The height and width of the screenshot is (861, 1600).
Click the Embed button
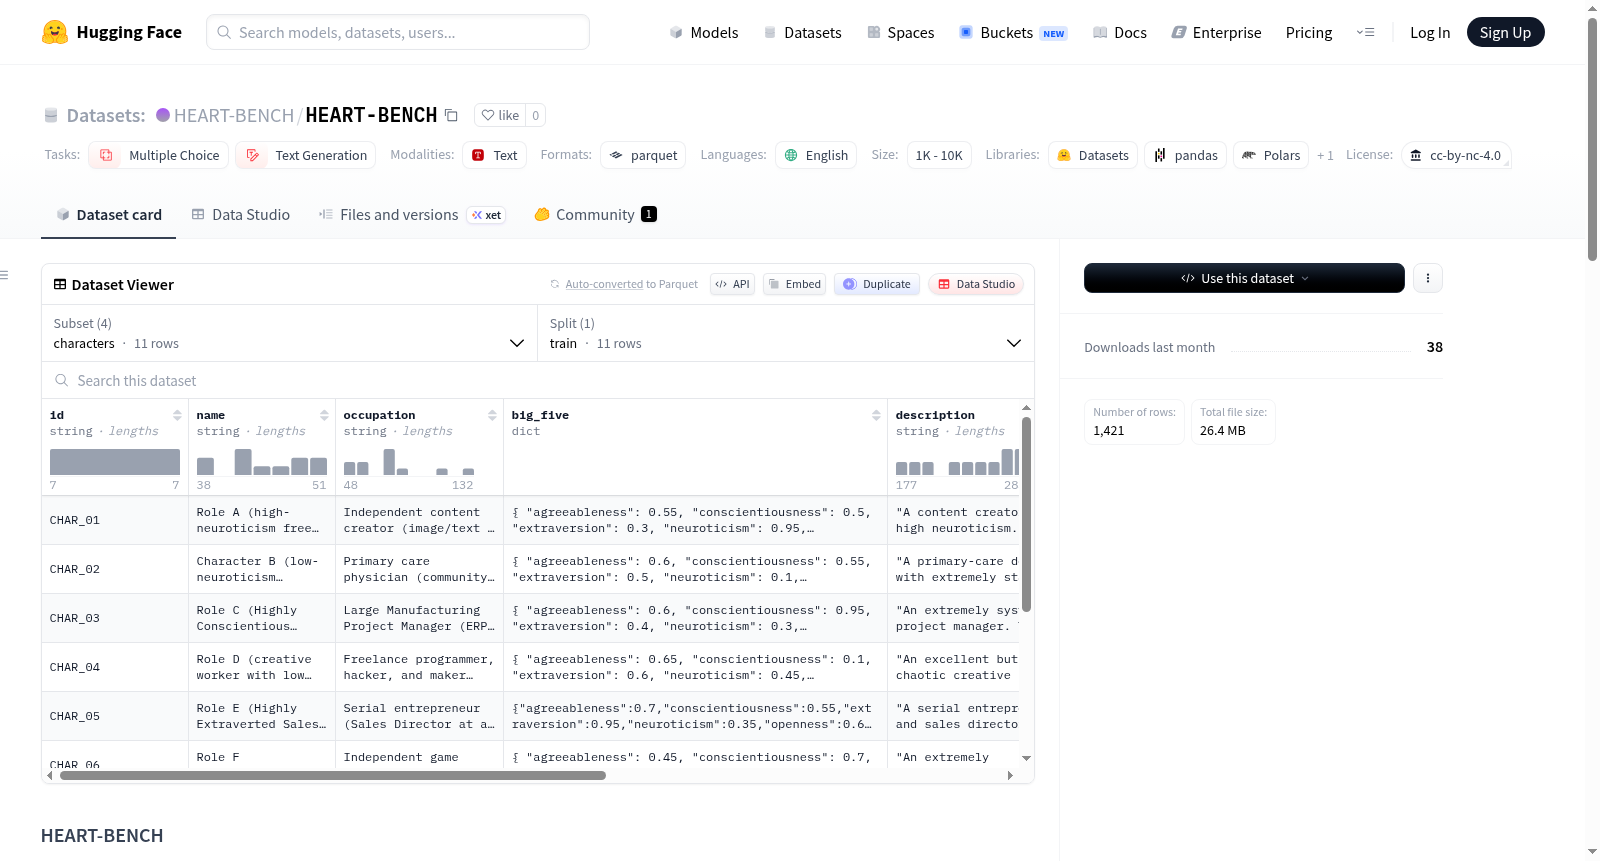coord(795,284)
